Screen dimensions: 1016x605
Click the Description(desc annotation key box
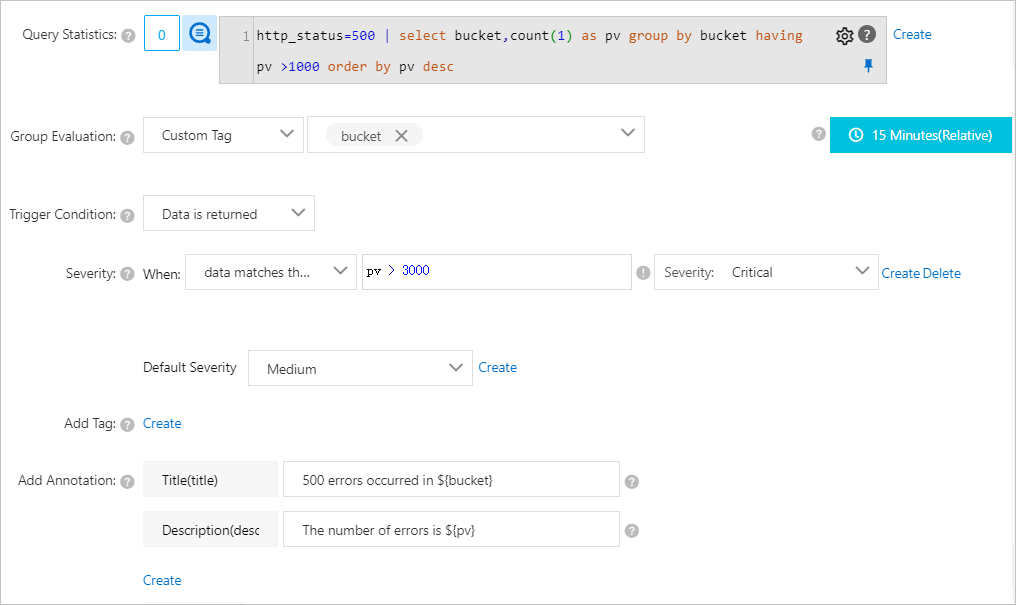tap(211, 529)
